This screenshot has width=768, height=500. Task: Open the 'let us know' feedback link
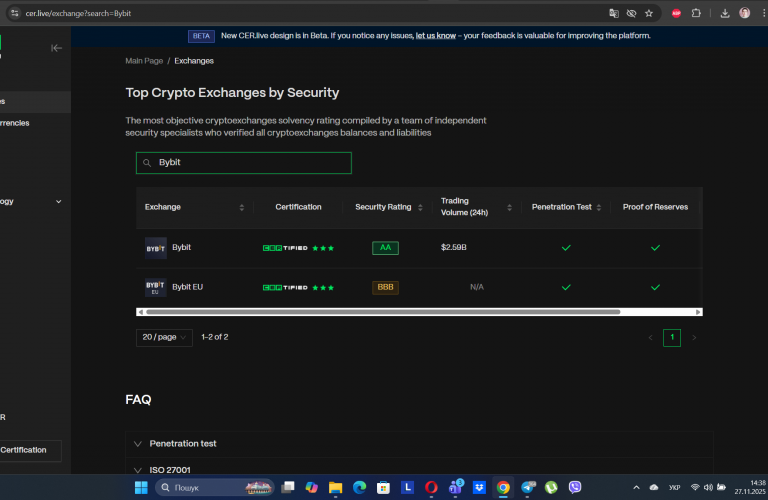[435, 36]
